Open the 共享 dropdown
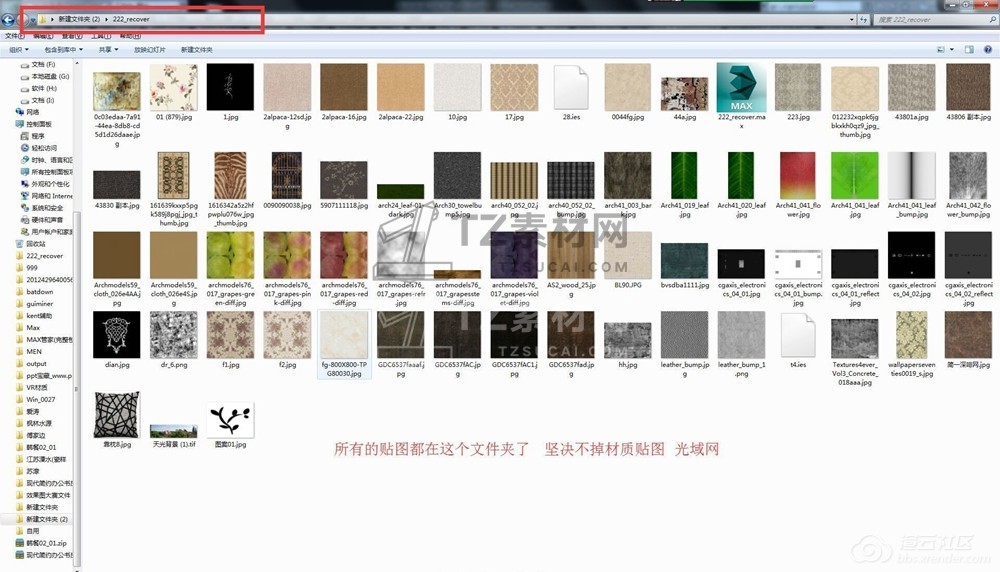The image size is (1000, 572). (x=108, y=50)
